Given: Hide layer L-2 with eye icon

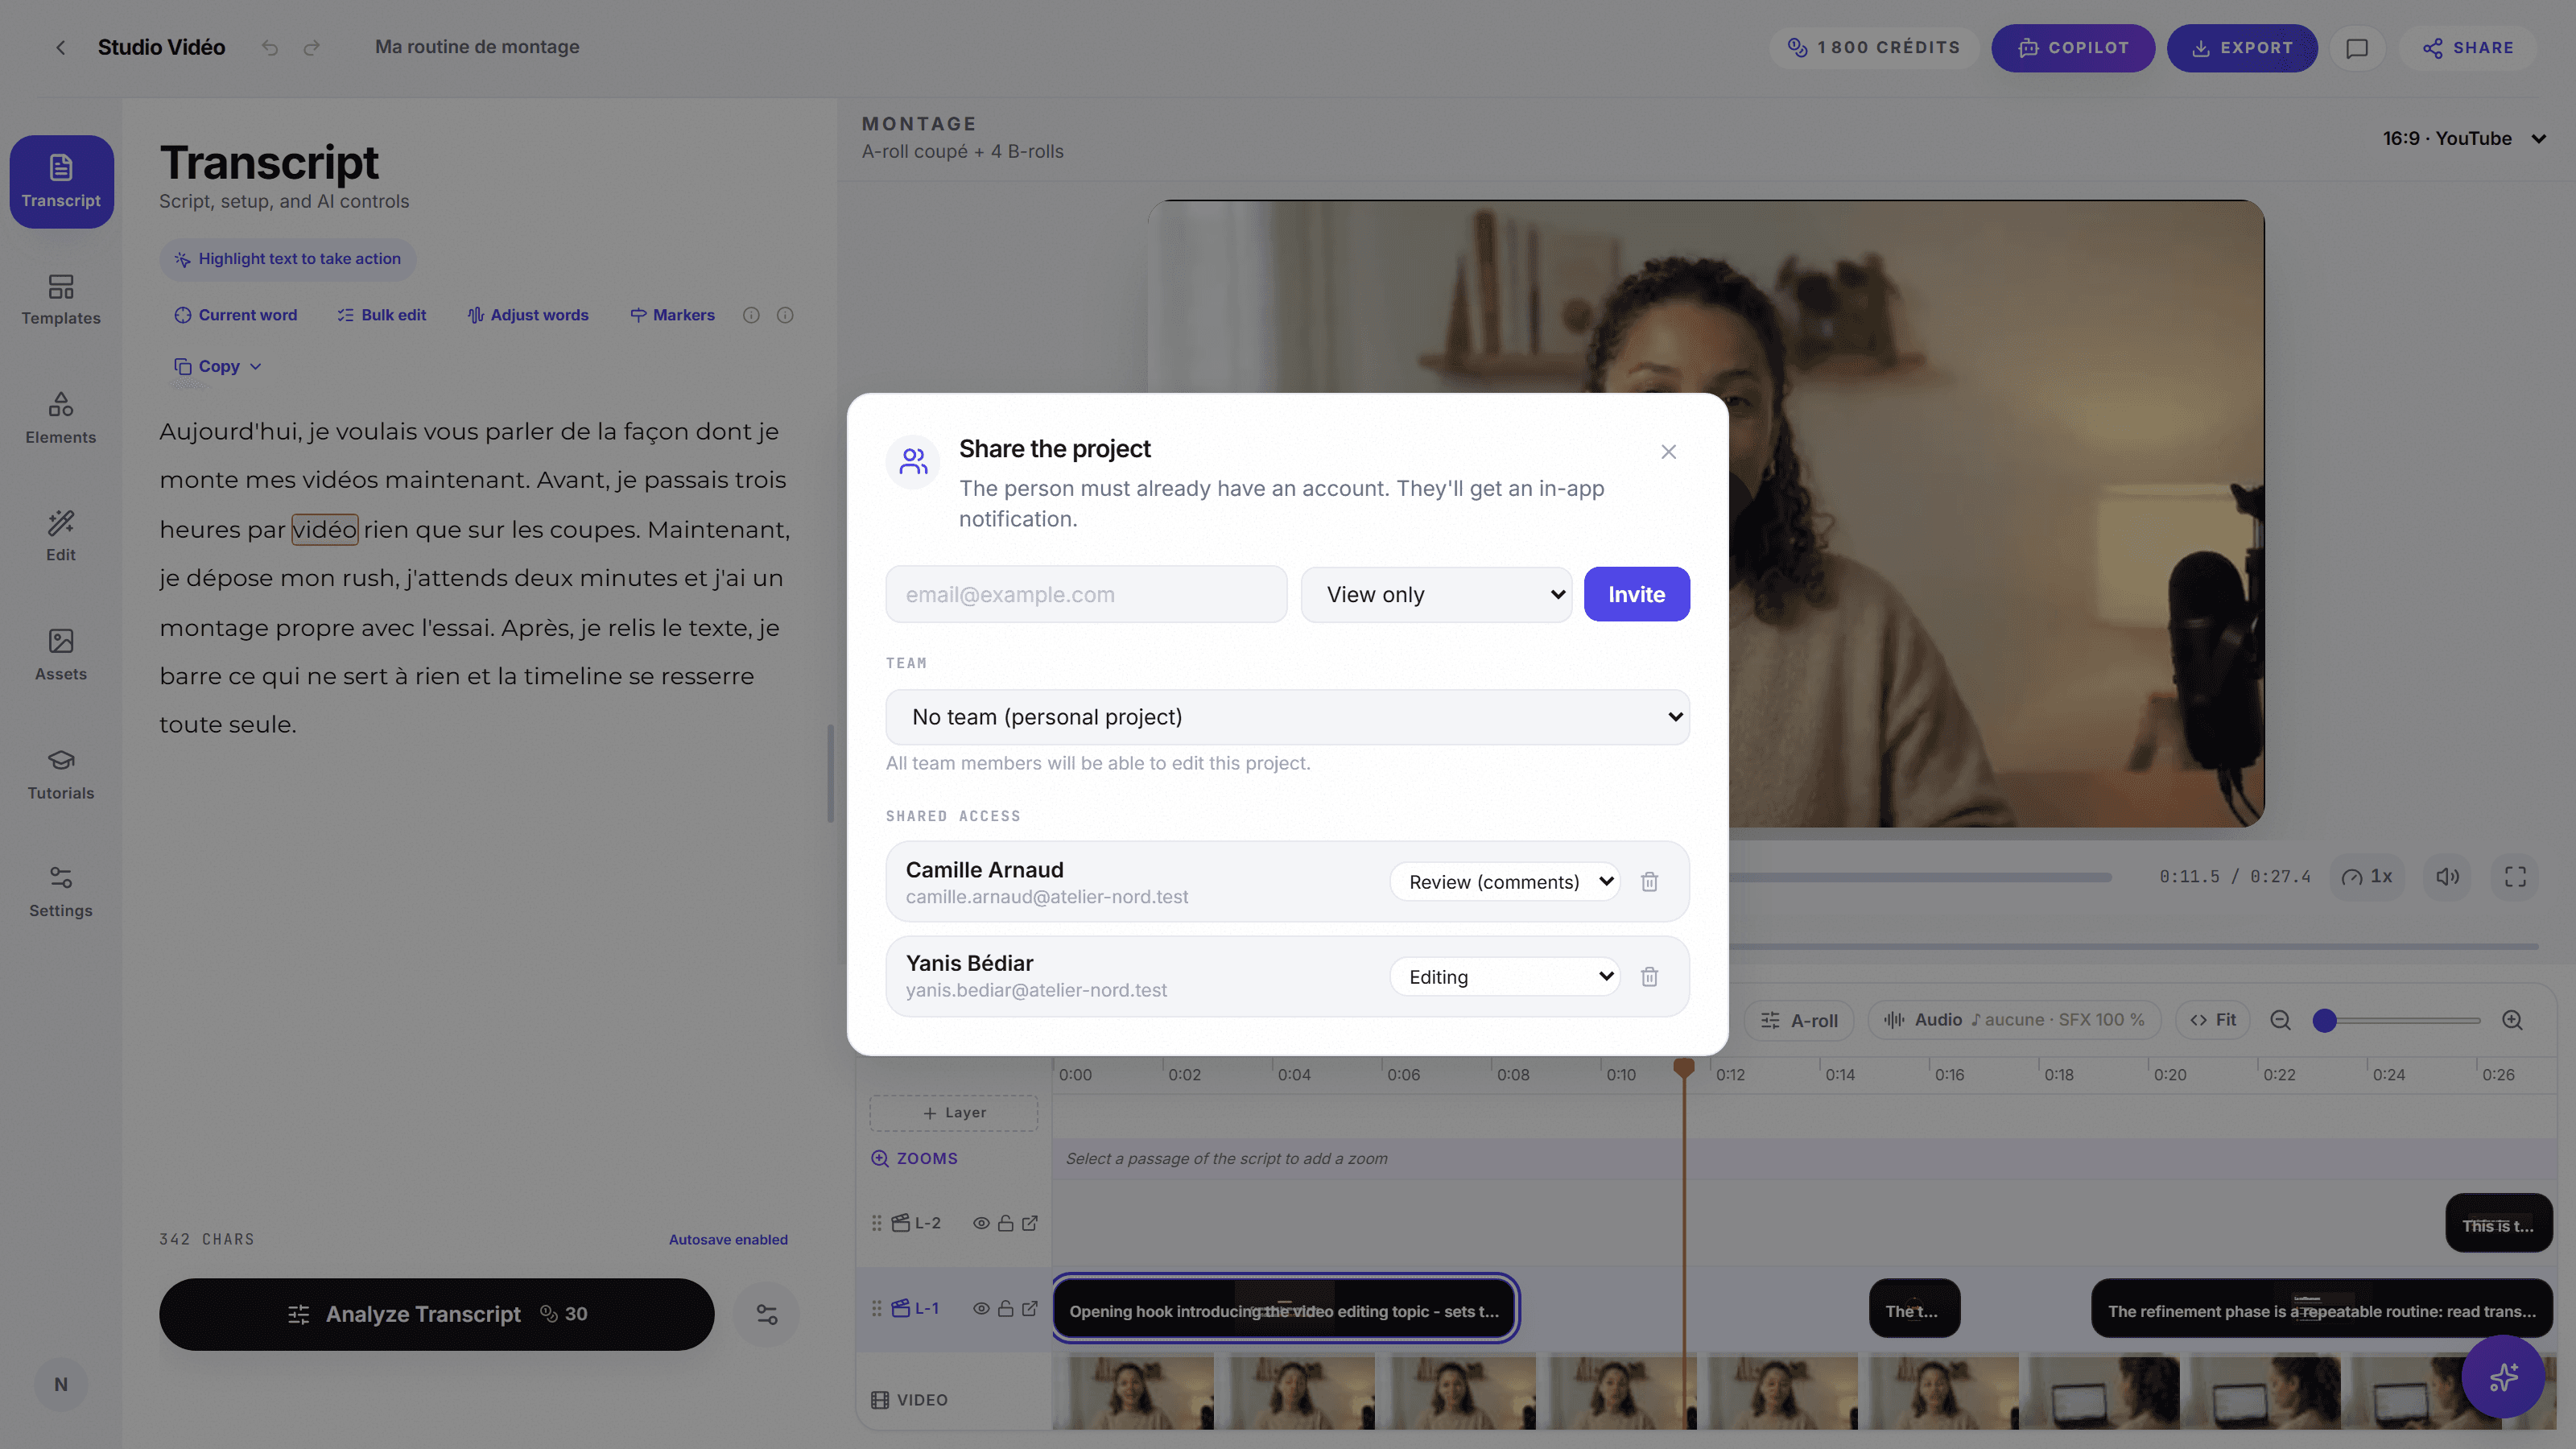Looking at the screenshot, I should point(981,1223).
